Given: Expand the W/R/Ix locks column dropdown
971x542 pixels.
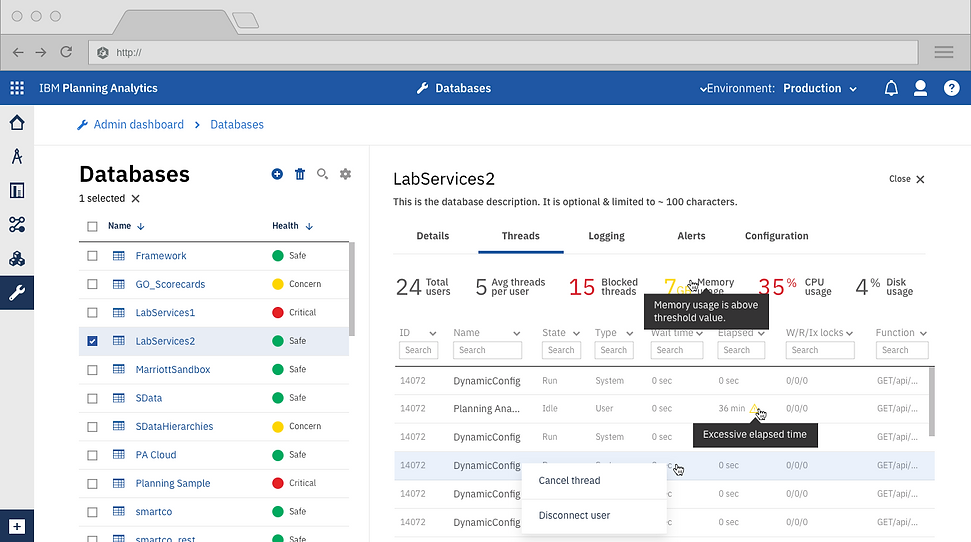Looking at the screenshot, I should (849, 333).
